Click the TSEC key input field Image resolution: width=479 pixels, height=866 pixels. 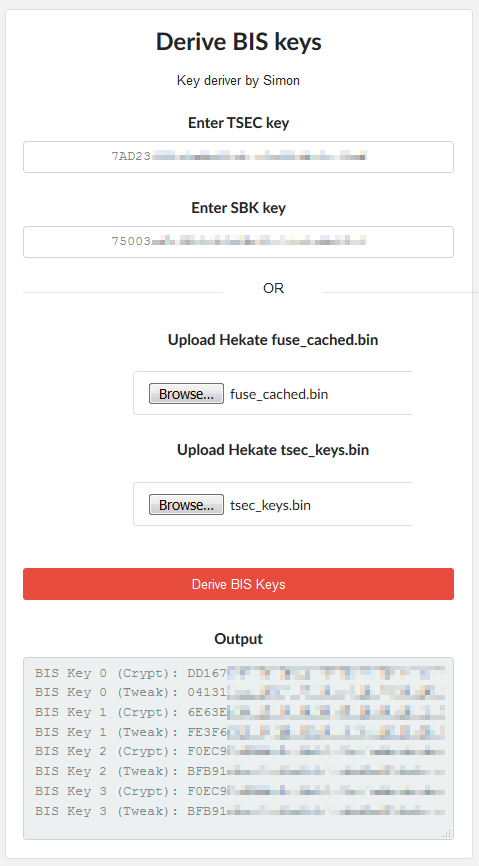click(238, 157)
